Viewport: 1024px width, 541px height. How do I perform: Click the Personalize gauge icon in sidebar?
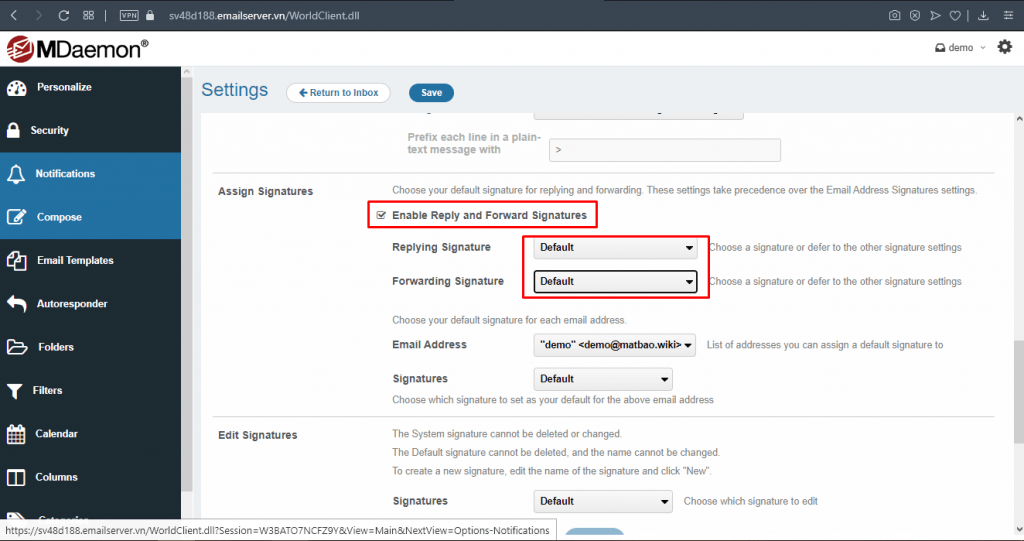(x=16, y=87)
